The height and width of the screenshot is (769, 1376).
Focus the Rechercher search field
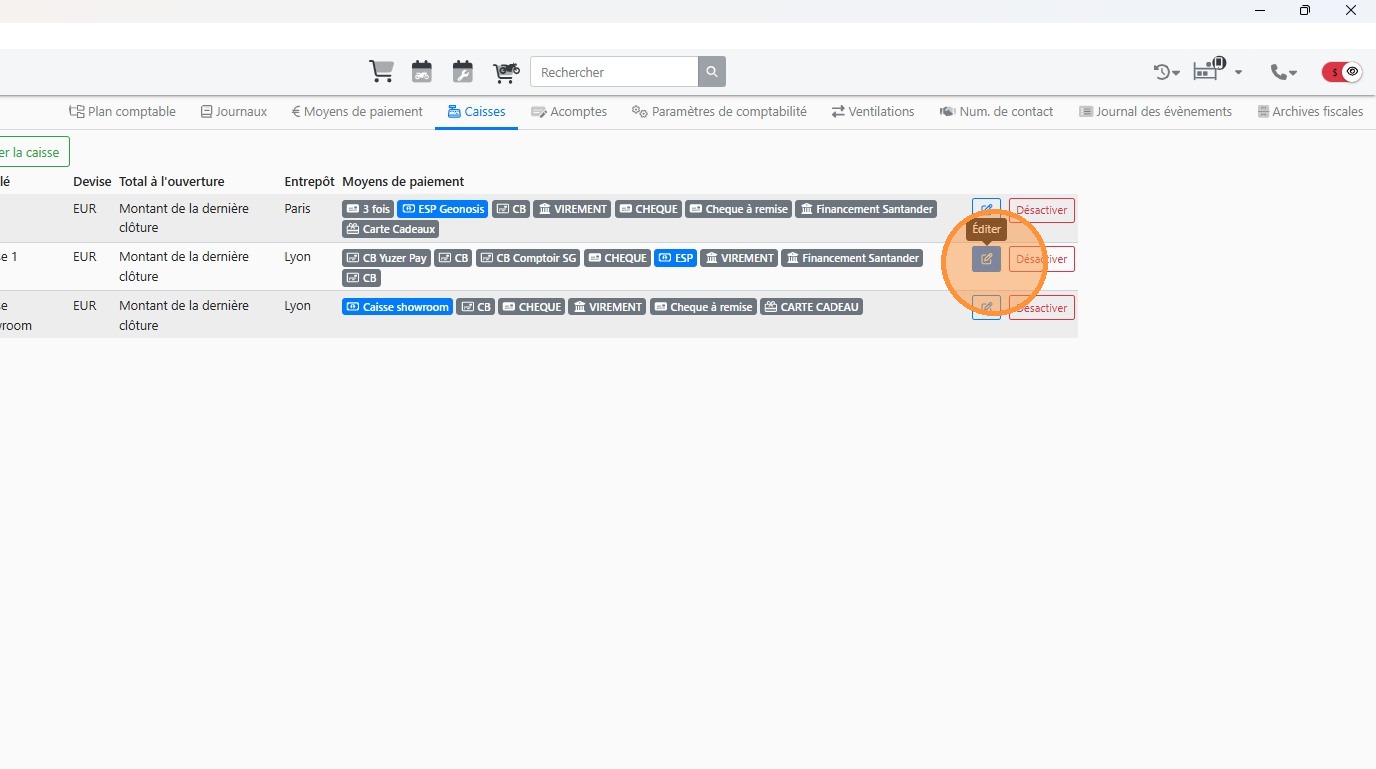coord(614,72)
